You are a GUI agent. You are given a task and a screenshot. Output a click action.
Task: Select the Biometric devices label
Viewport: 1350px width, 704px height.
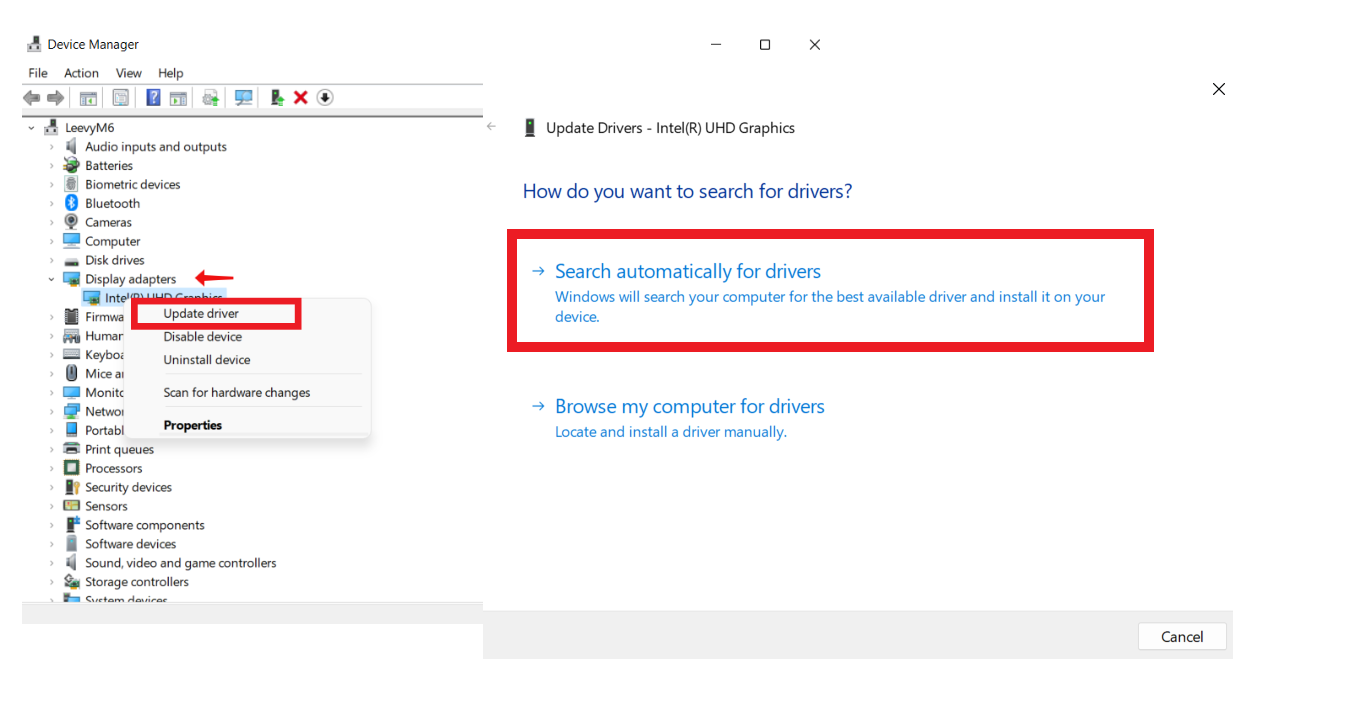click(133, 185)
